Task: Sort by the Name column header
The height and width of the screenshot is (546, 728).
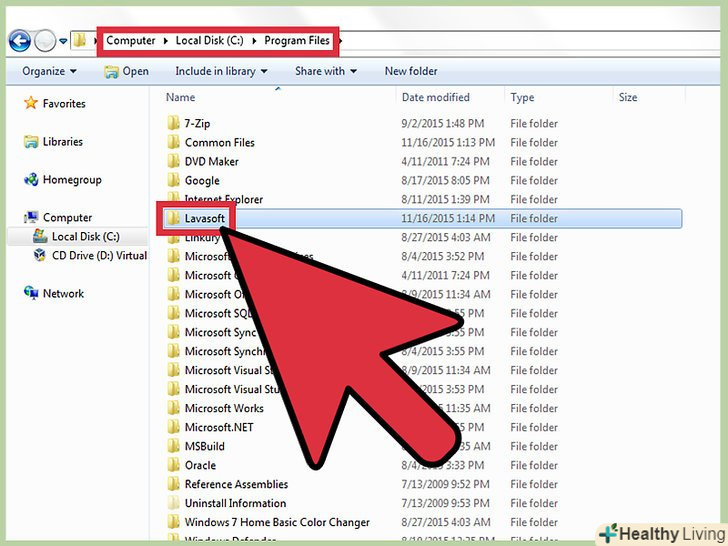Action: click(x=181, y=97)
